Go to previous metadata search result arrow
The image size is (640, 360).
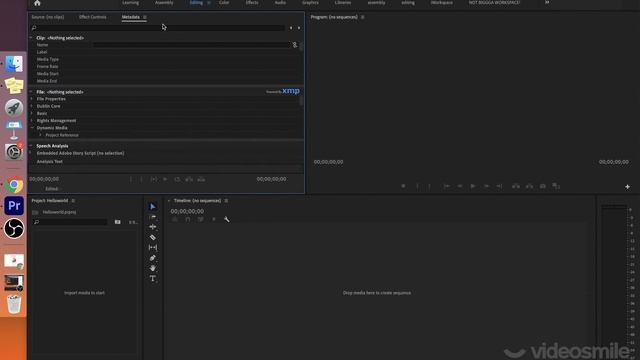pyautogui.click(x=291, y=28)
